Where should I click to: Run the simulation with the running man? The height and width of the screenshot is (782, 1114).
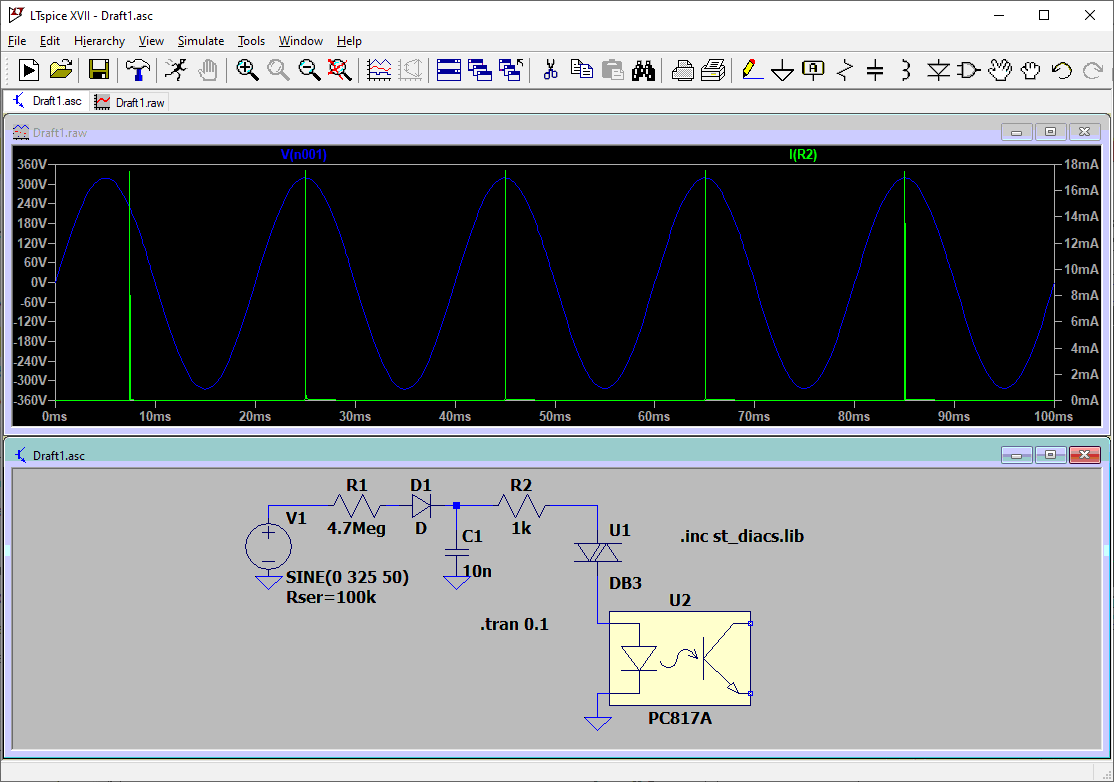[x=175, y=70]
